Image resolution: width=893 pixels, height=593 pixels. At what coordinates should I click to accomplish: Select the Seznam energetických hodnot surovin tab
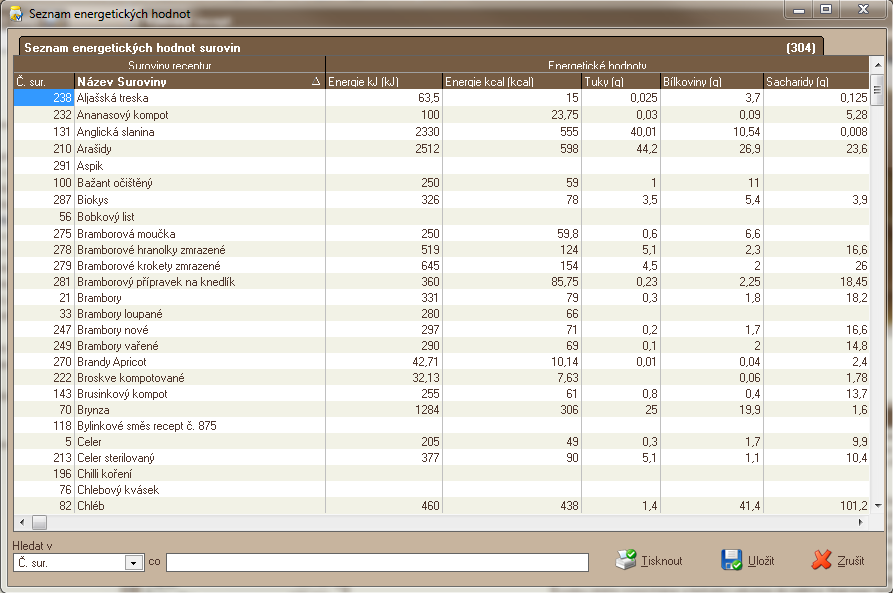130,47
